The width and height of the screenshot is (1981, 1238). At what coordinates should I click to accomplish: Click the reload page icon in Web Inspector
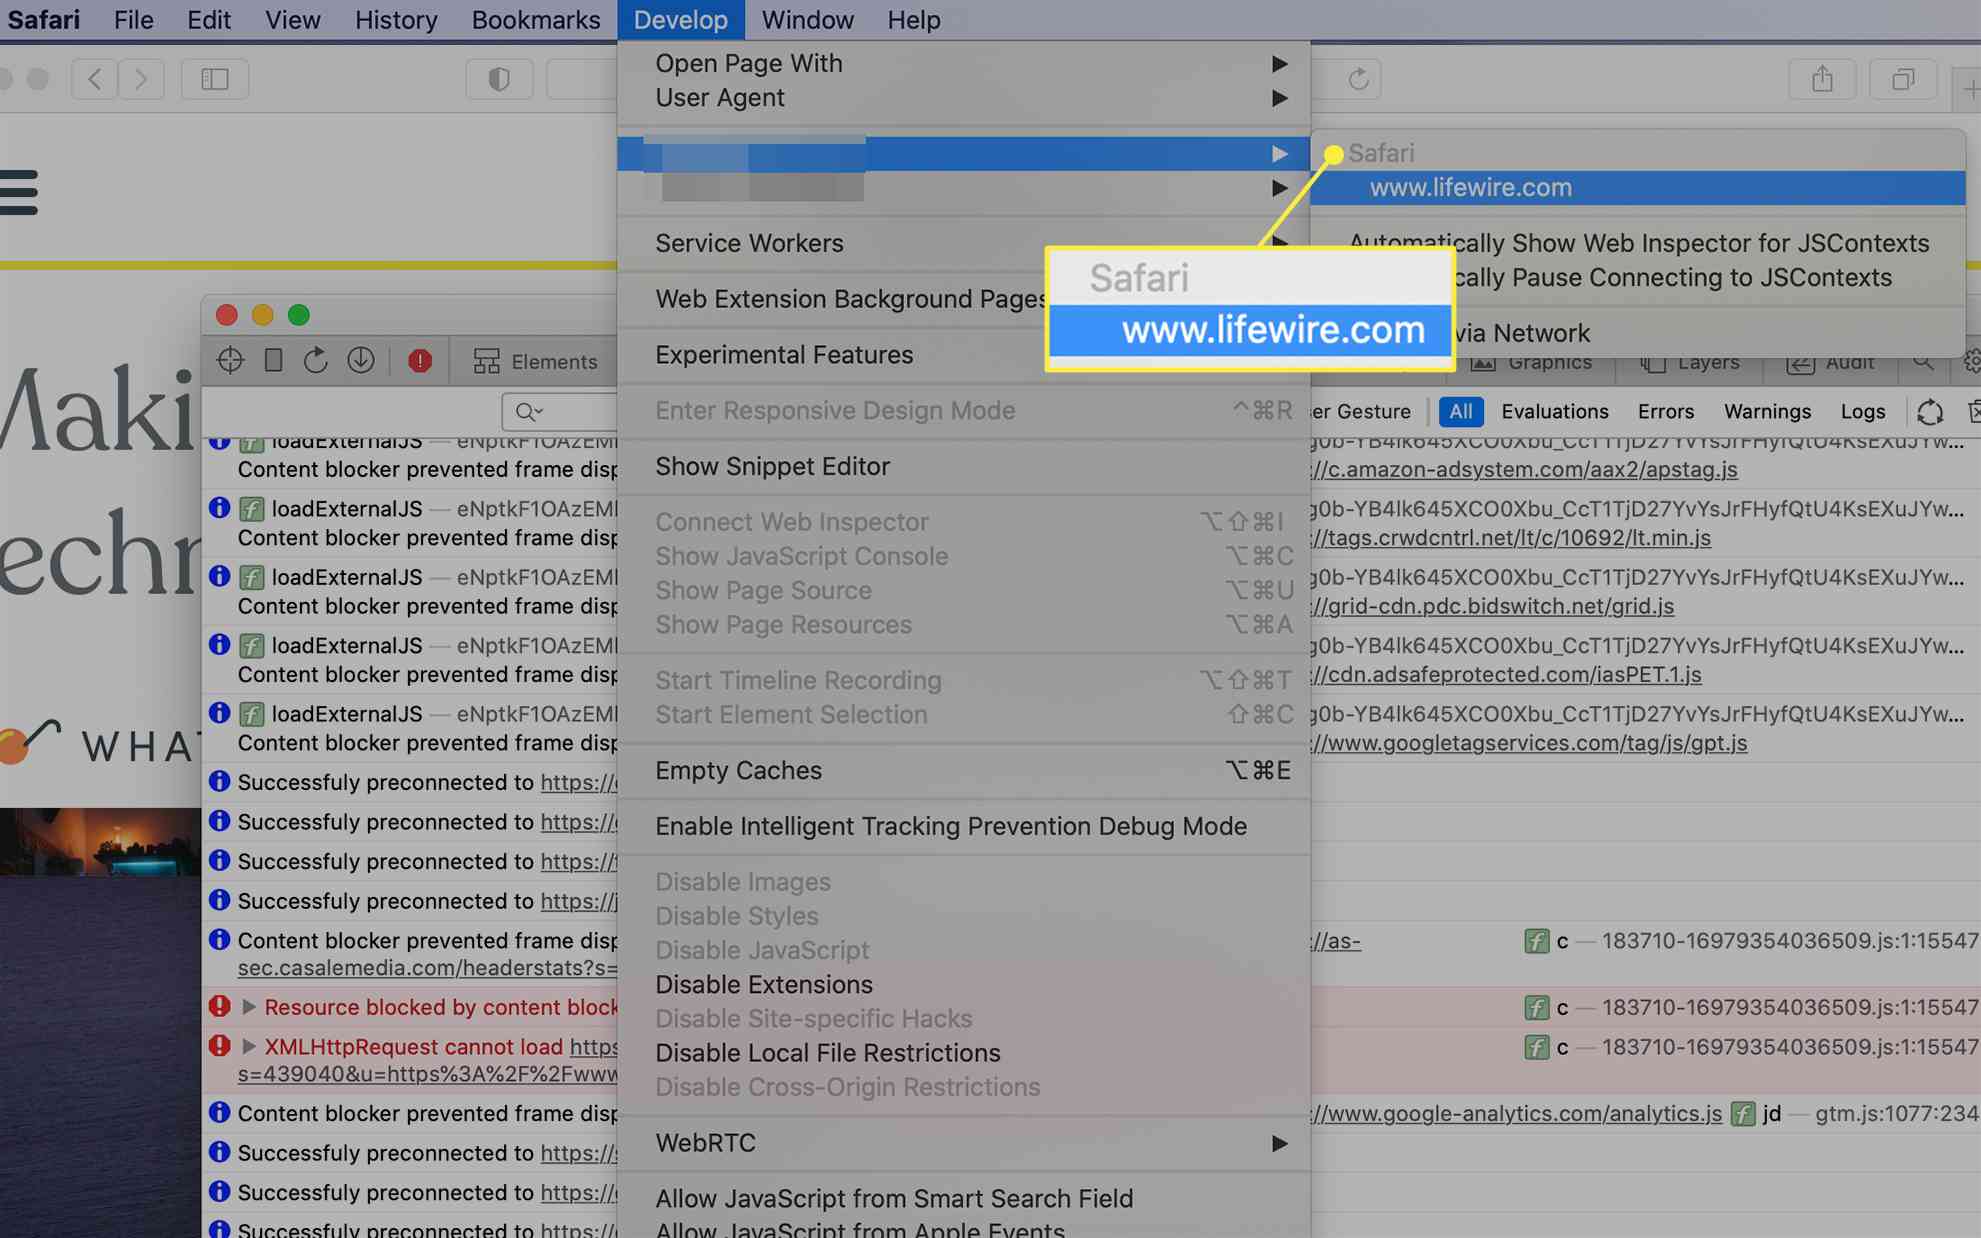click(316, 360)
